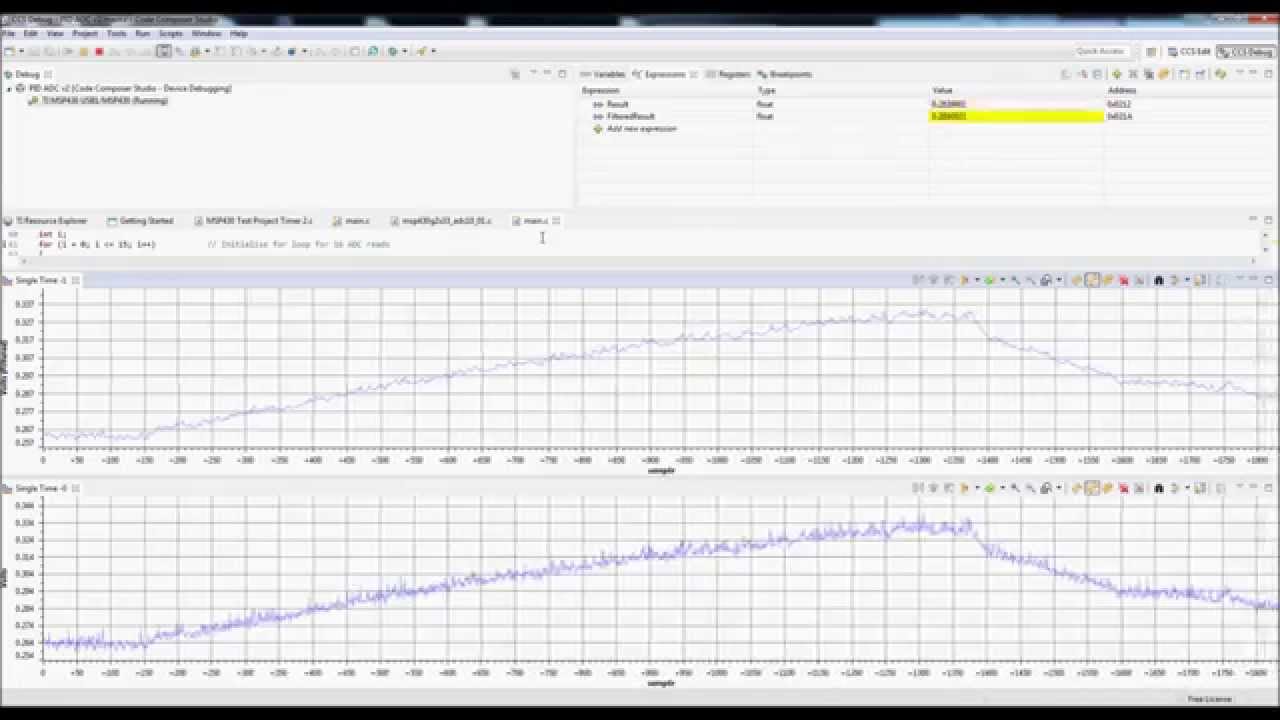Screen dimensions: 1280x720
Task: Click Add new expression
Action: pos(641,129)
